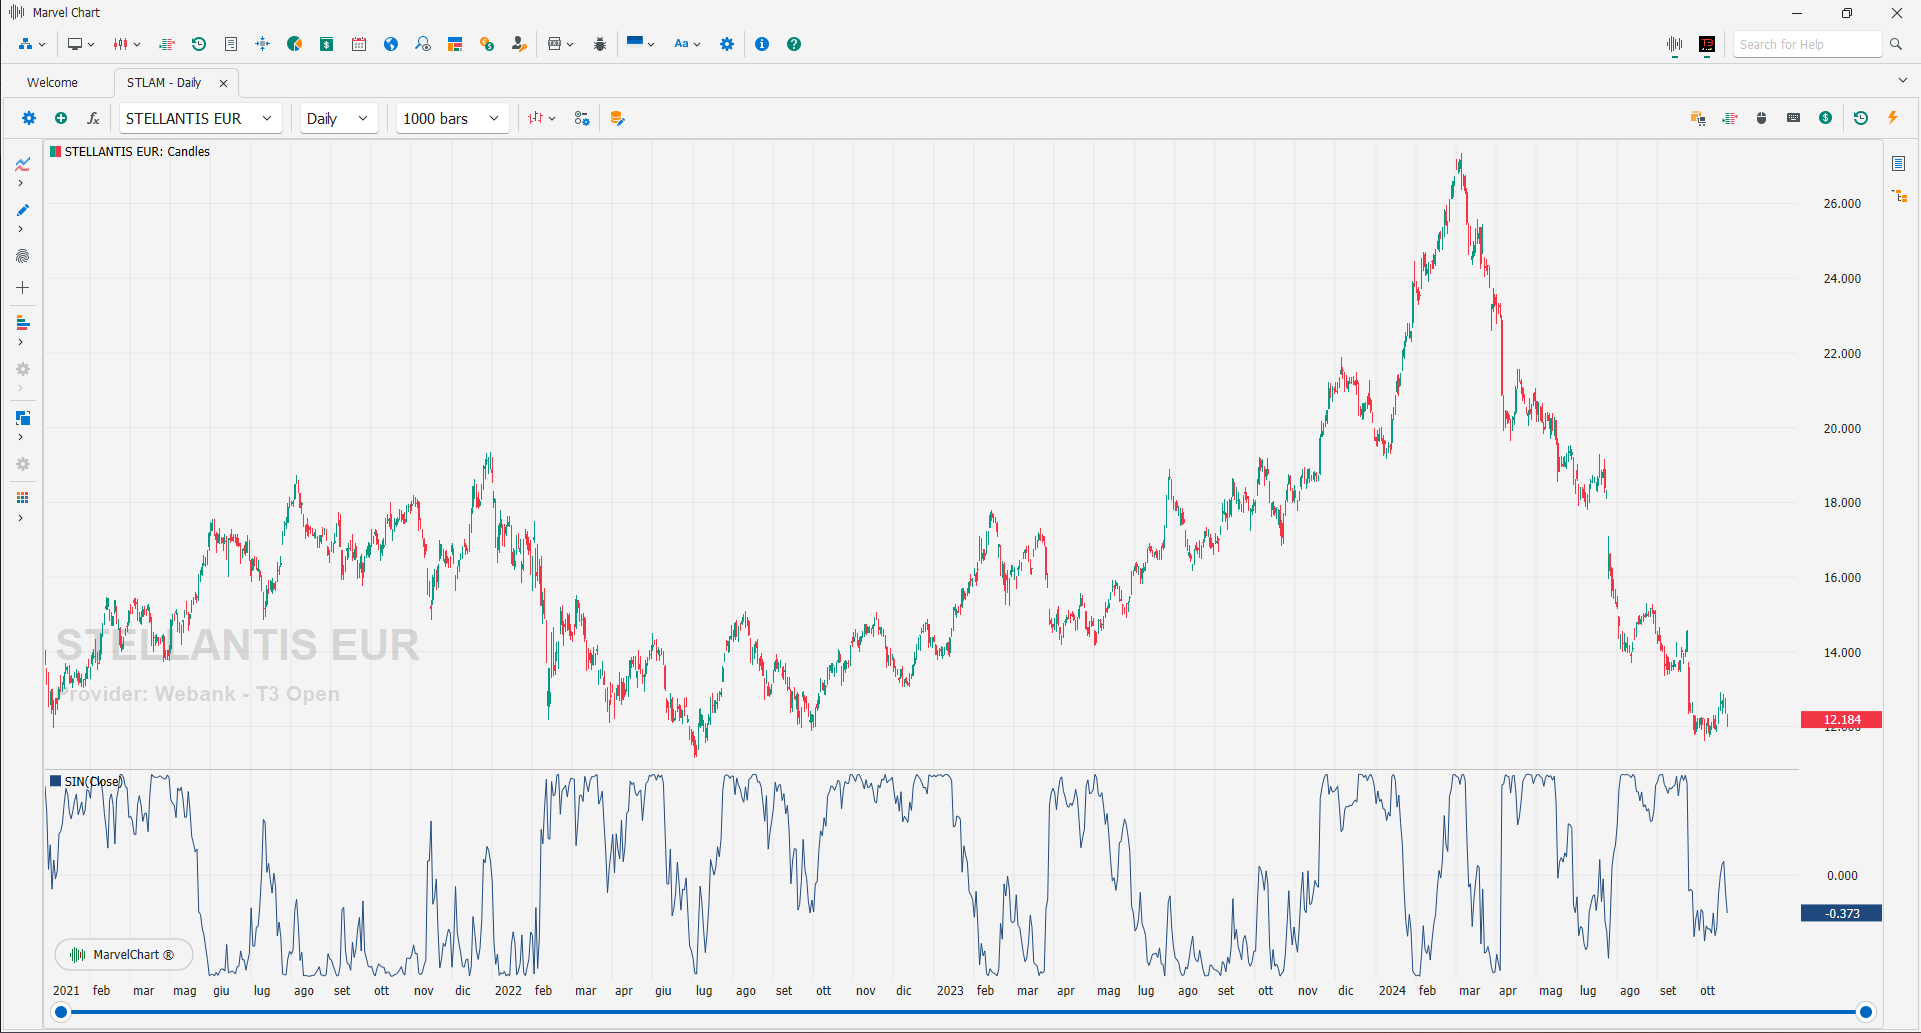Close the STLAM - Daily tab
The height and width of the screenshot is (1033, 1921).
point(223,83)
